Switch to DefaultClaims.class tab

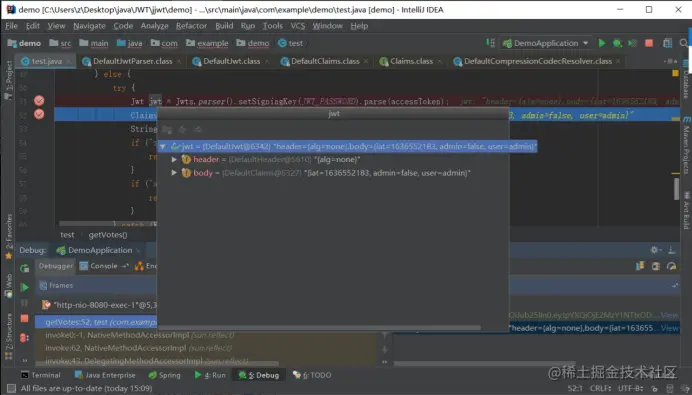pos(325,61)
